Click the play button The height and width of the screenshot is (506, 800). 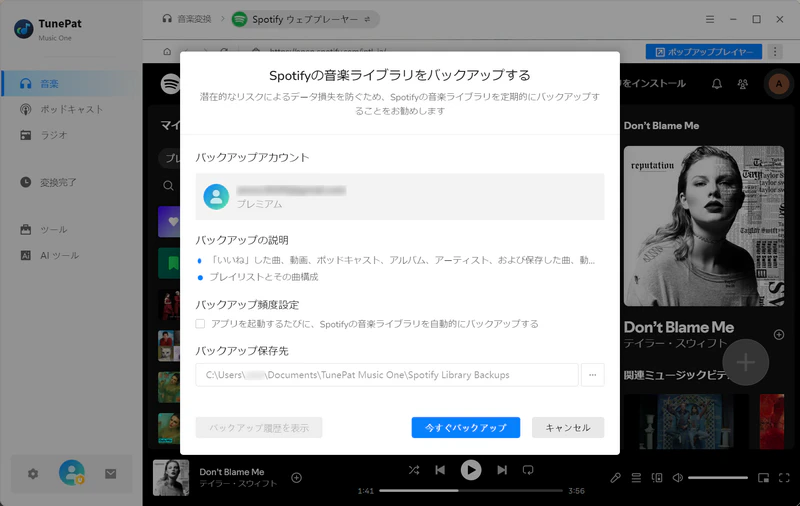(471, 470)
